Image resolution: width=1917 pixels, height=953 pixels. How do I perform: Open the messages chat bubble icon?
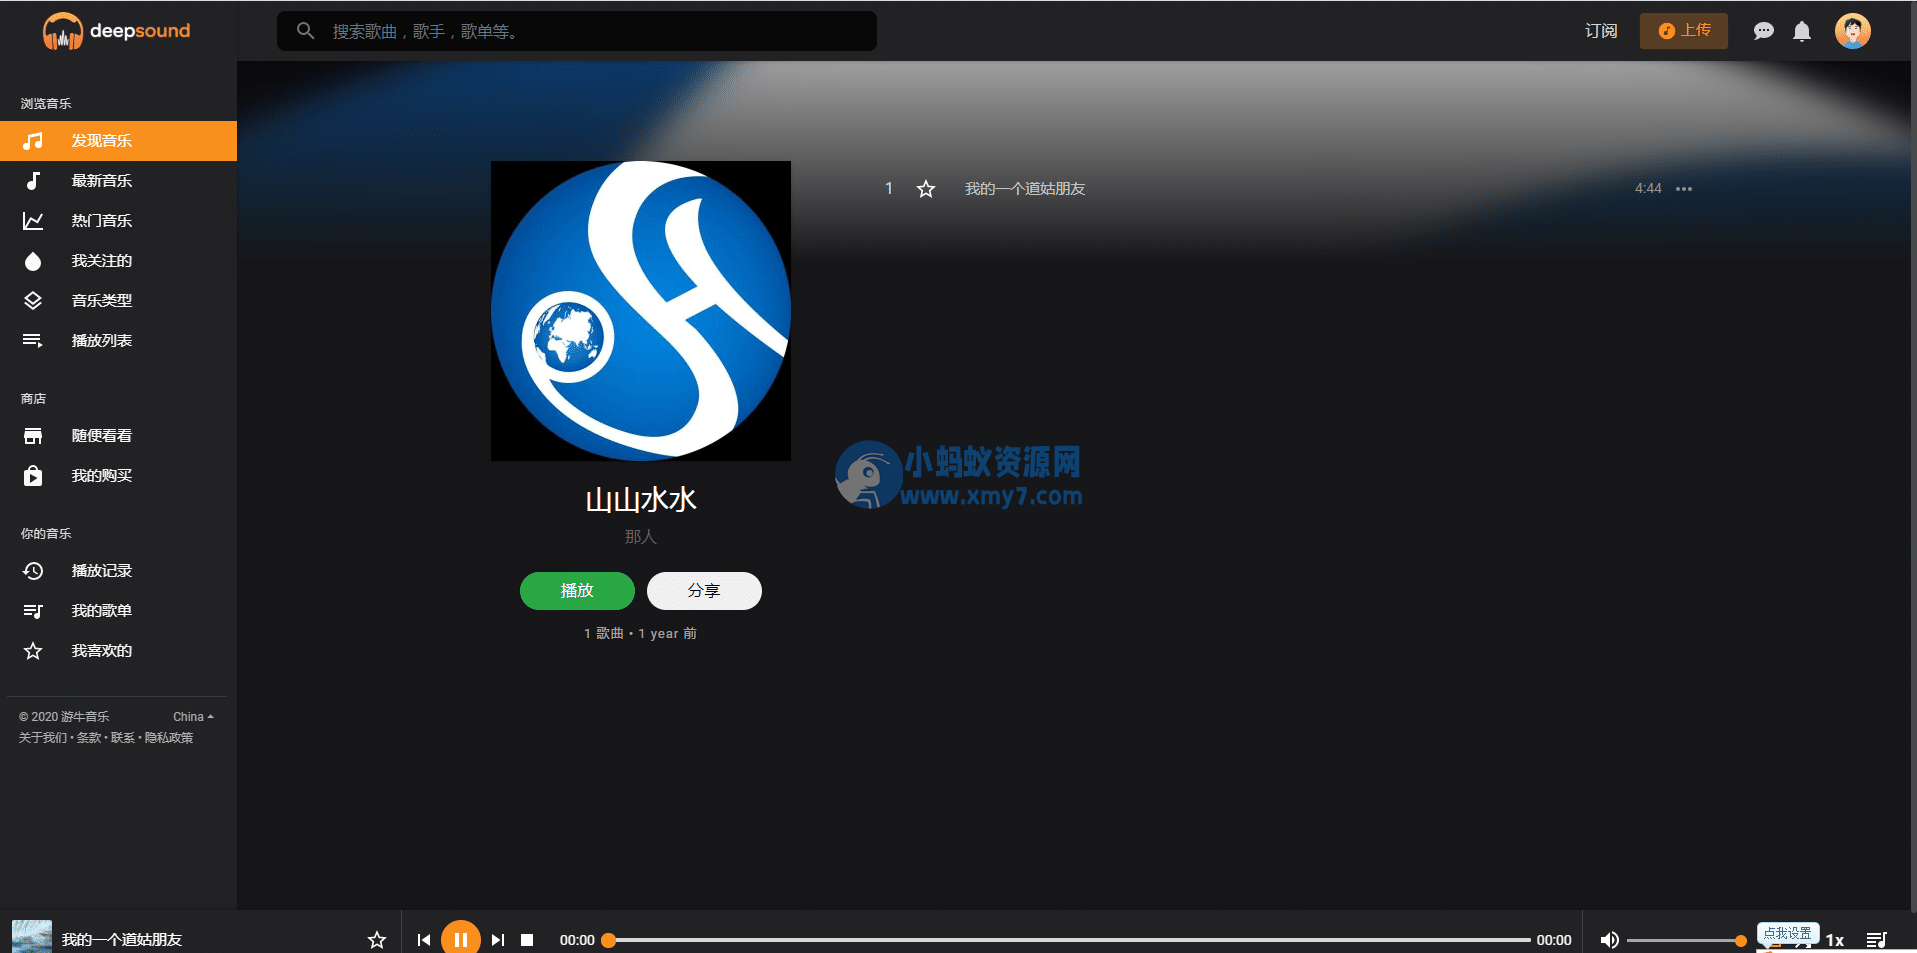click(1763, 31)
